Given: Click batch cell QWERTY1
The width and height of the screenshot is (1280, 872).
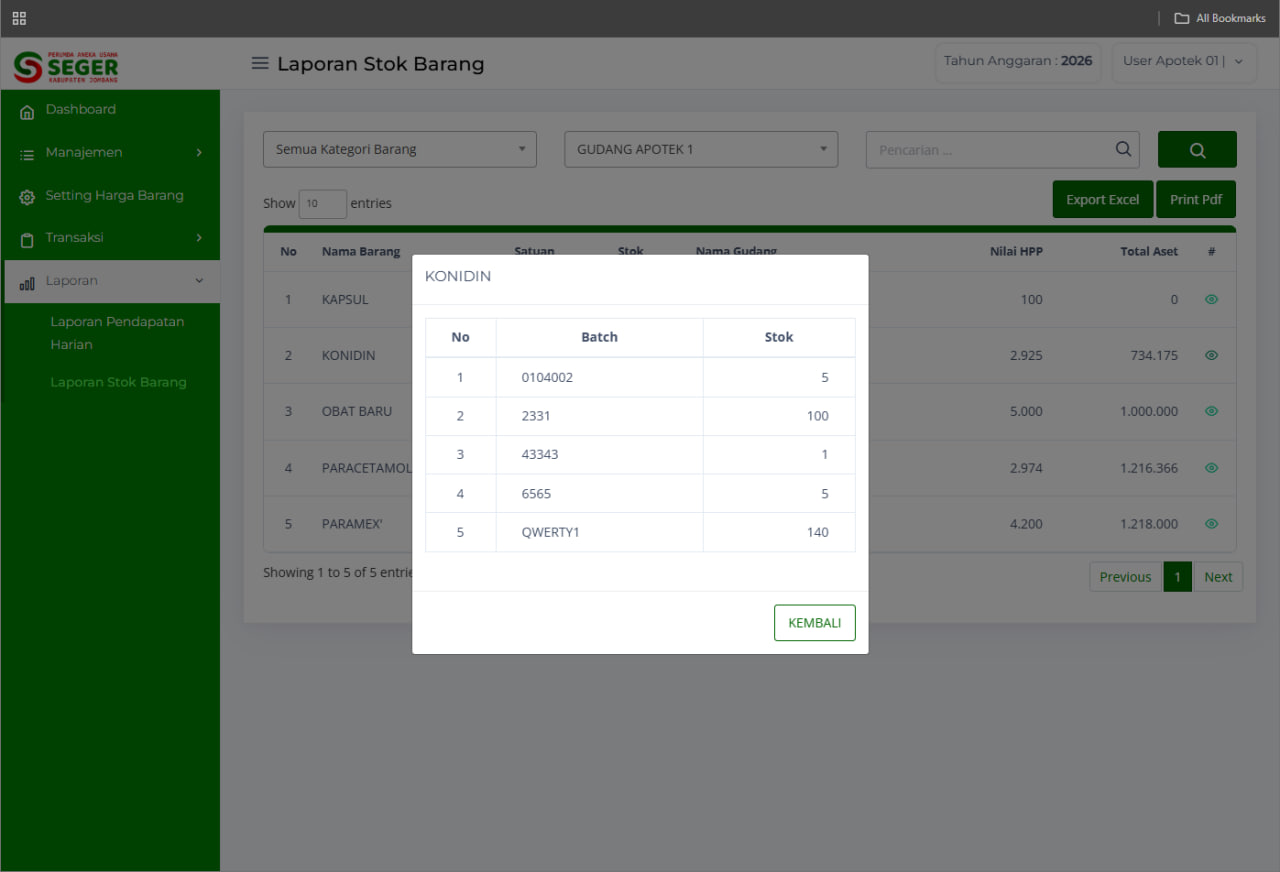Looking at the screenshot, I should [x=600, y=533].
